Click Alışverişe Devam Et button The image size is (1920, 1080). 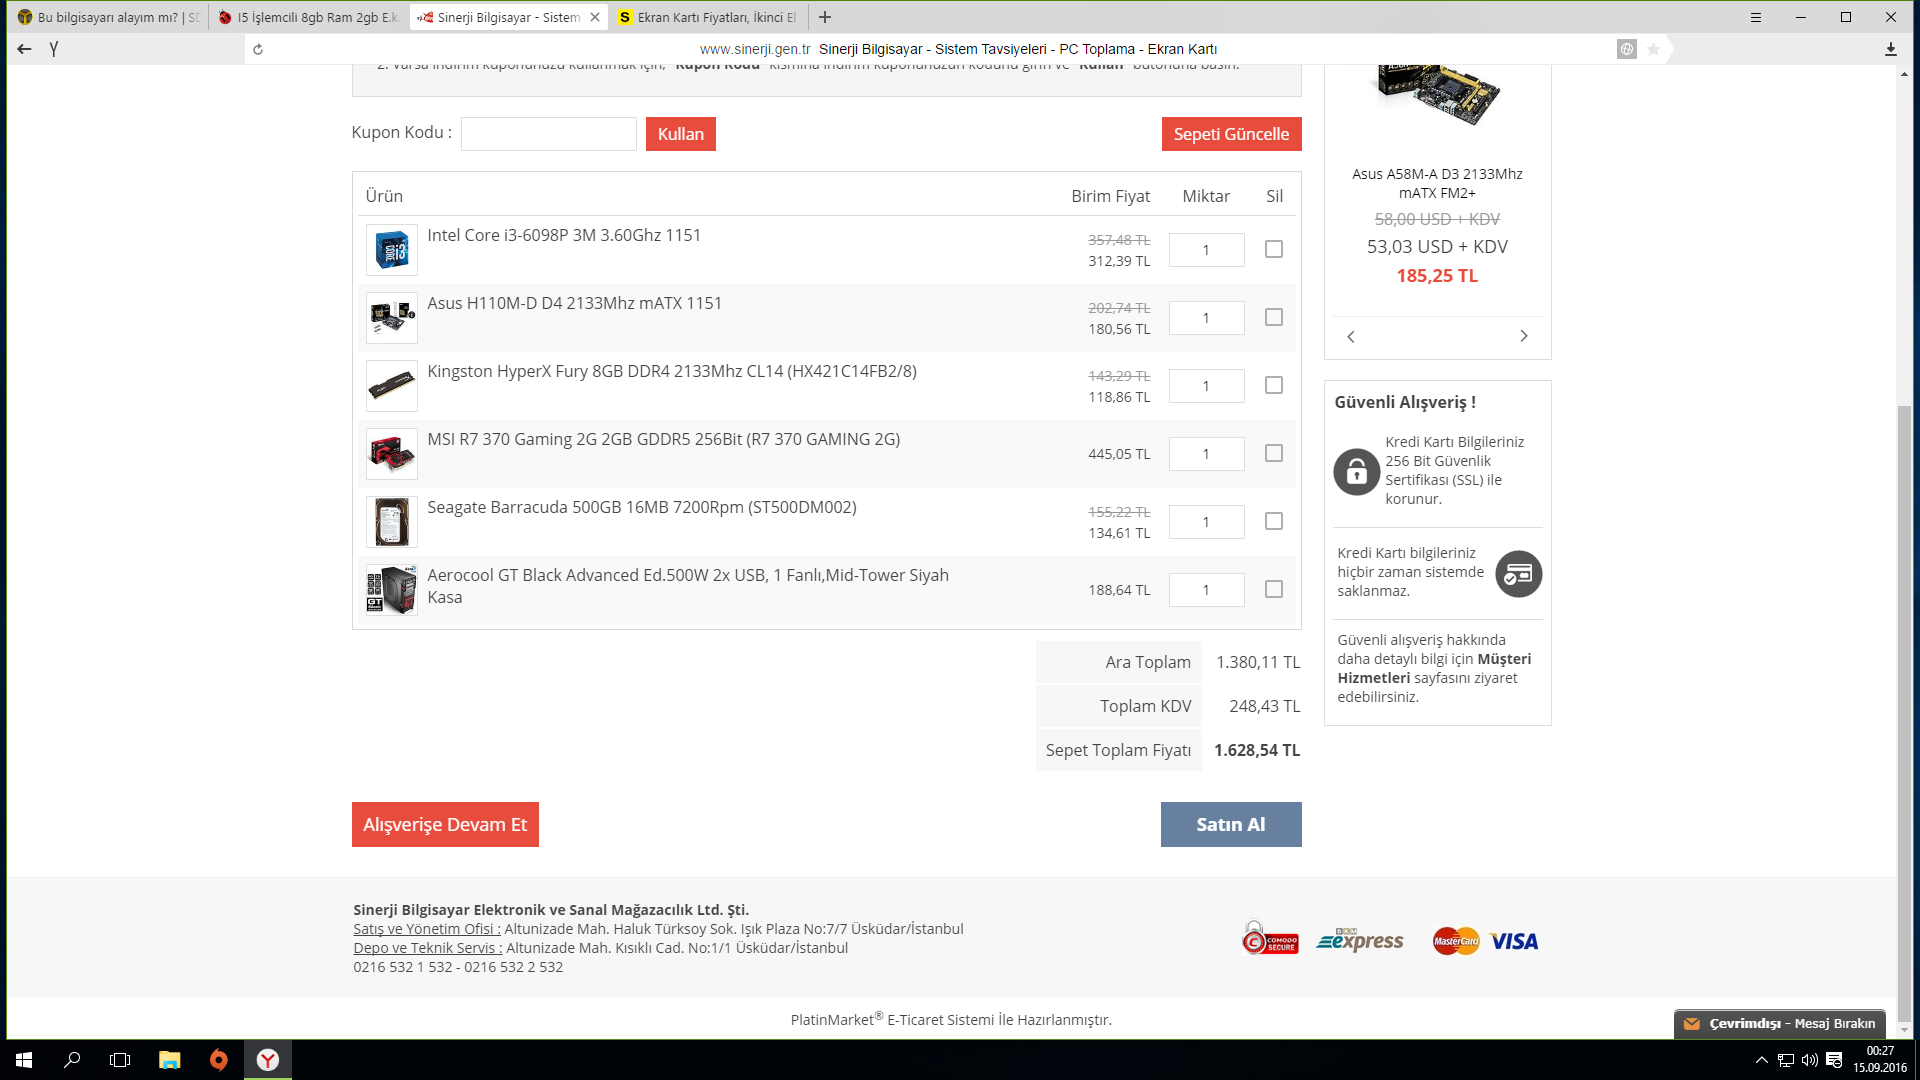[445, 824]
